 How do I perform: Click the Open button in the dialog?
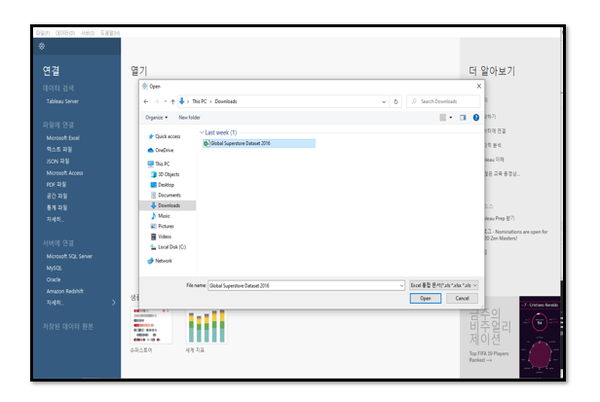(425, 298)
